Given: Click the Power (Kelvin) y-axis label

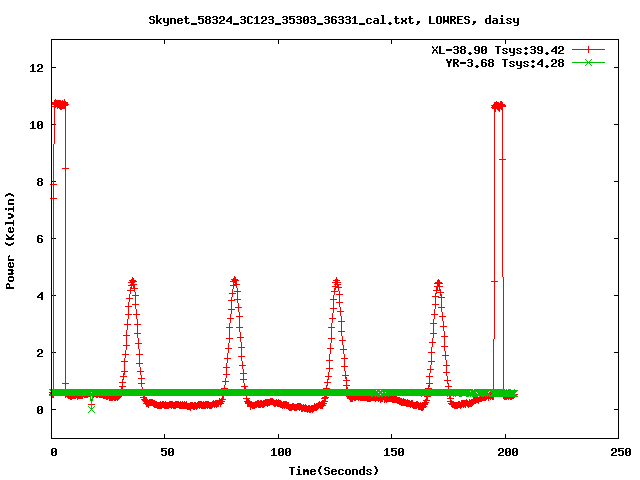Looking at the screenshot, I should click(10, 241).
